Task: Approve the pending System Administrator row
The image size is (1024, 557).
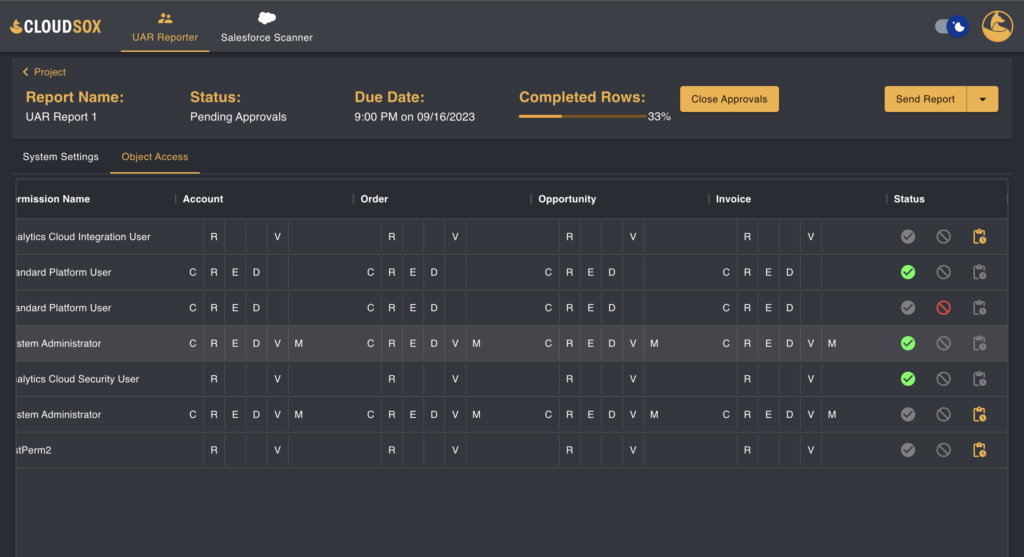Action: [x=908, y=415]
